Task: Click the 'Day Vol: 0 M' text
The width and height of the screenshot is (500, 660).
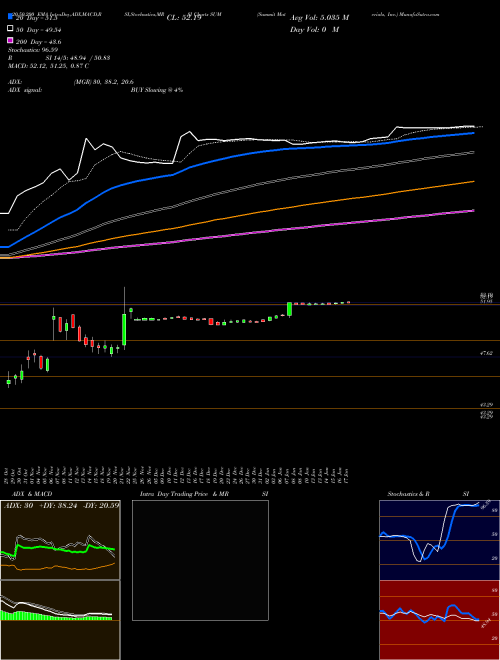Action: [x=314, y=29]
